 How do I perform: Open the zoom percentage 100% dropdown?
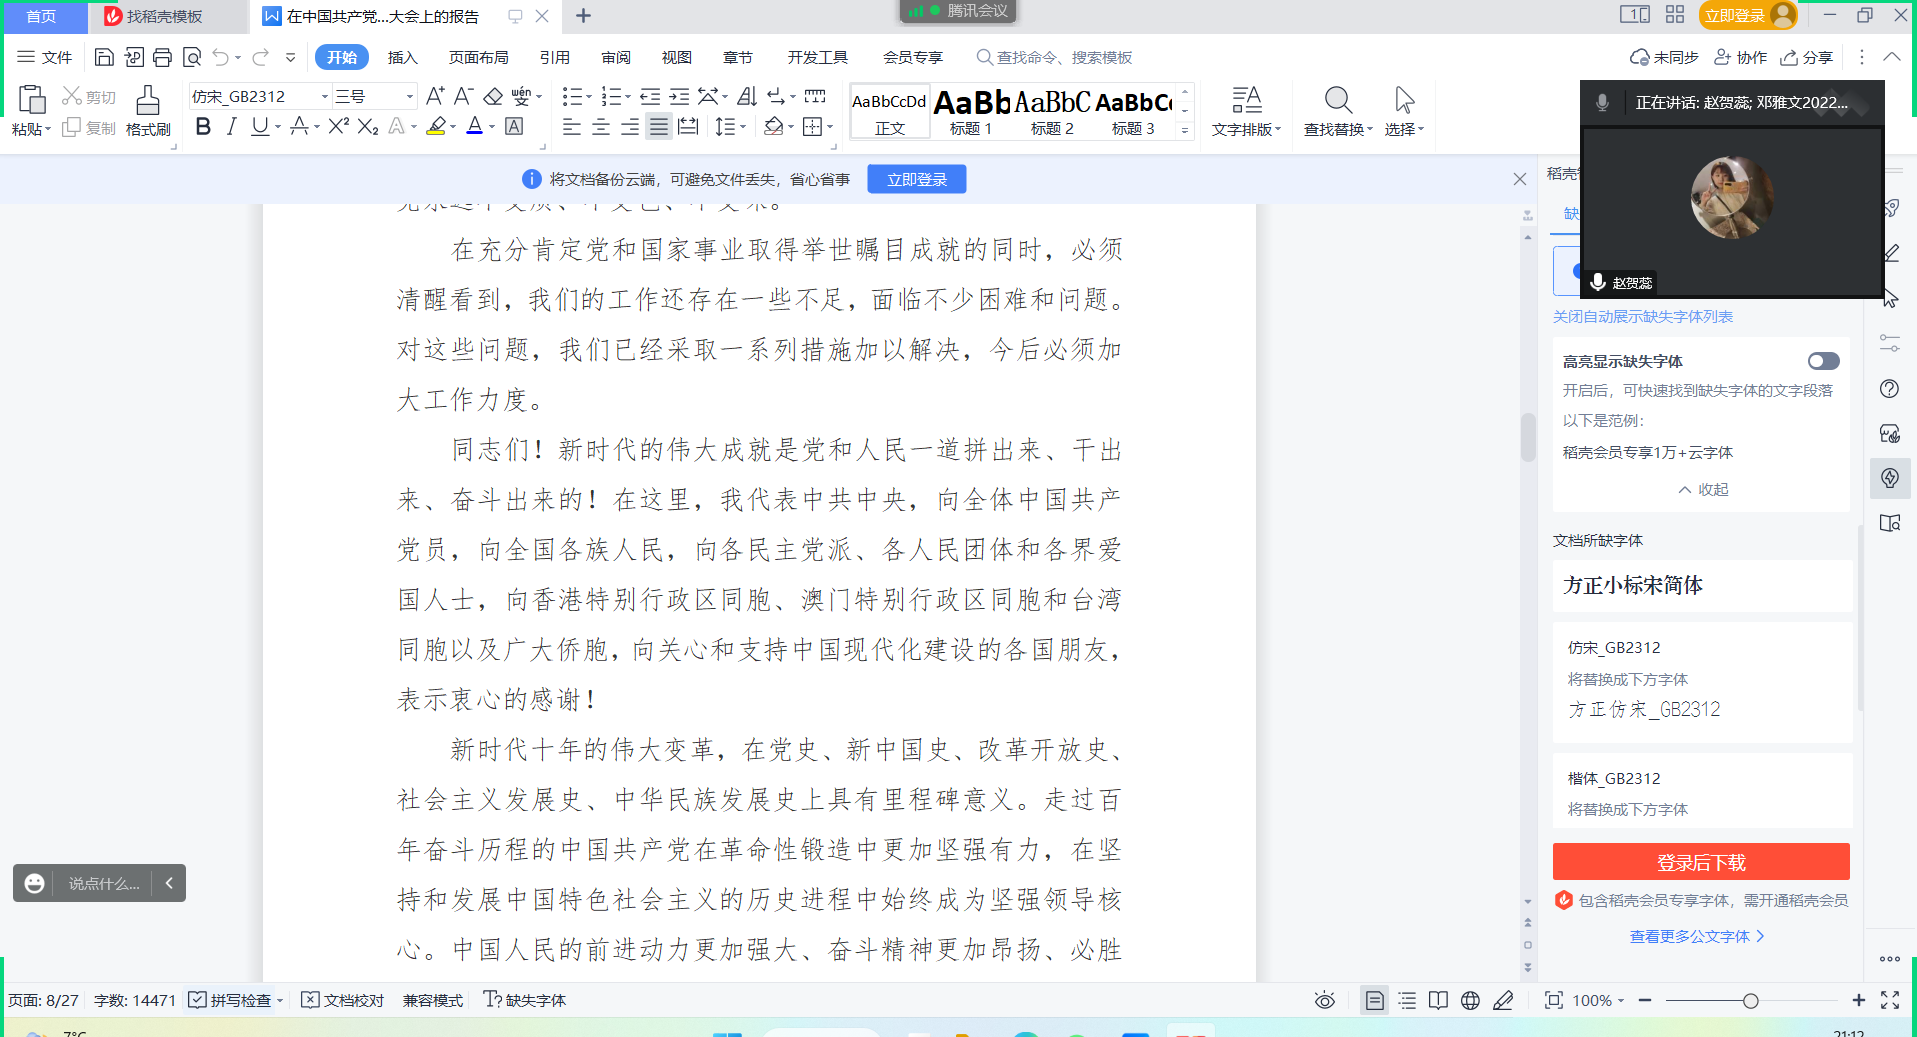click(1599, 1000)
